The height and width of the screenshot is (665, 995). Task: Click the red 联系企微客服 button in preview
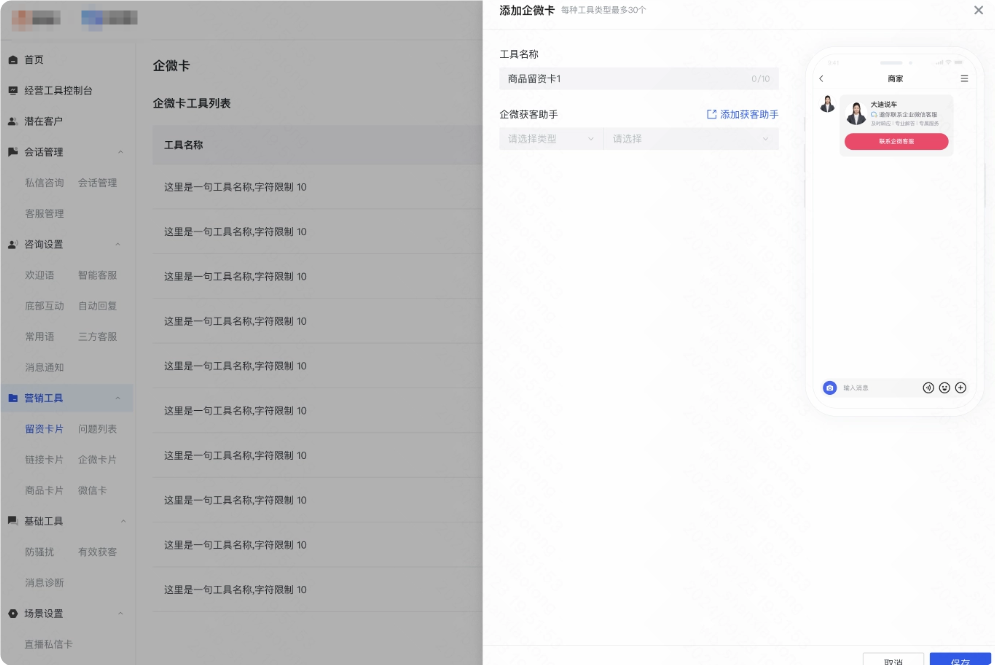896,142
